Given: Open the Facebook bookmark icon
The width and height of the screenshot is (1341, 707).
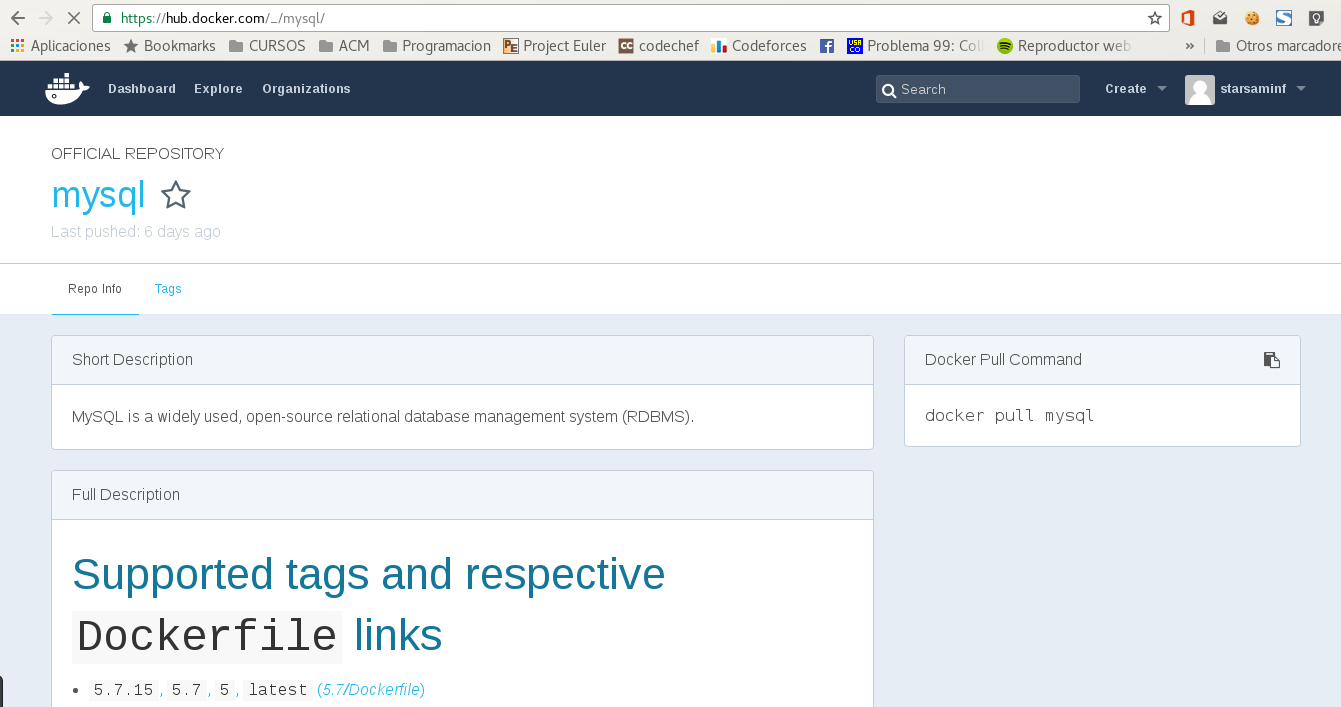Looking at the screenshot, I should pos(827,46).
